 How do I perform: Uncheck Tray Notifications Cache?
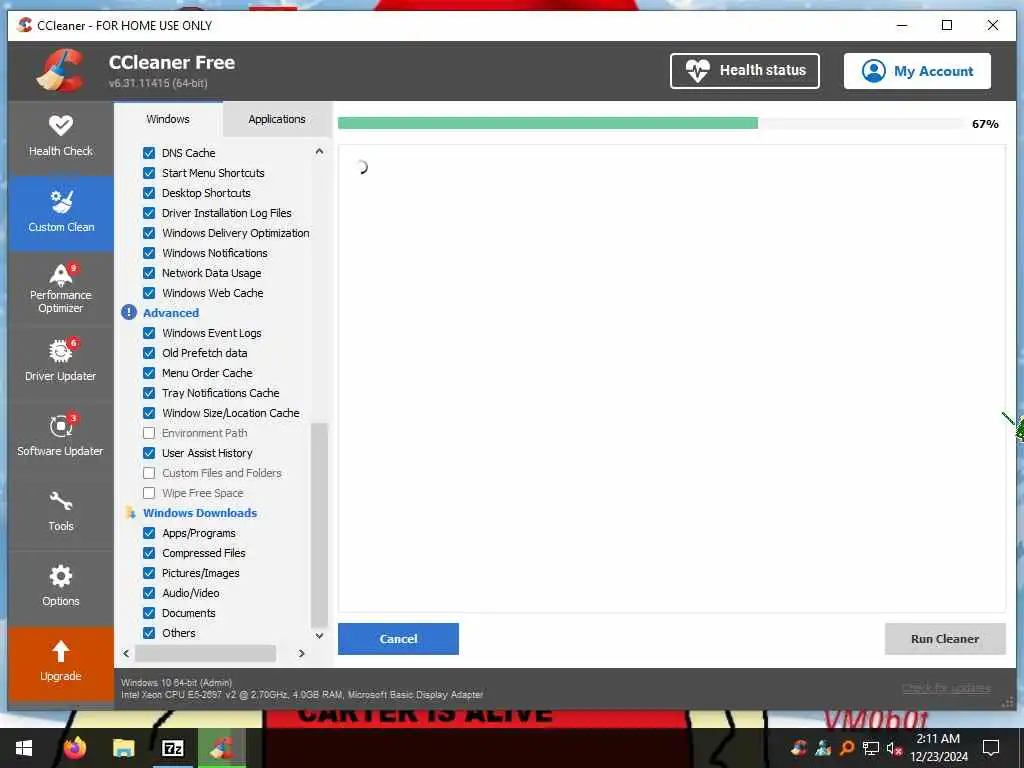[149, 393]
